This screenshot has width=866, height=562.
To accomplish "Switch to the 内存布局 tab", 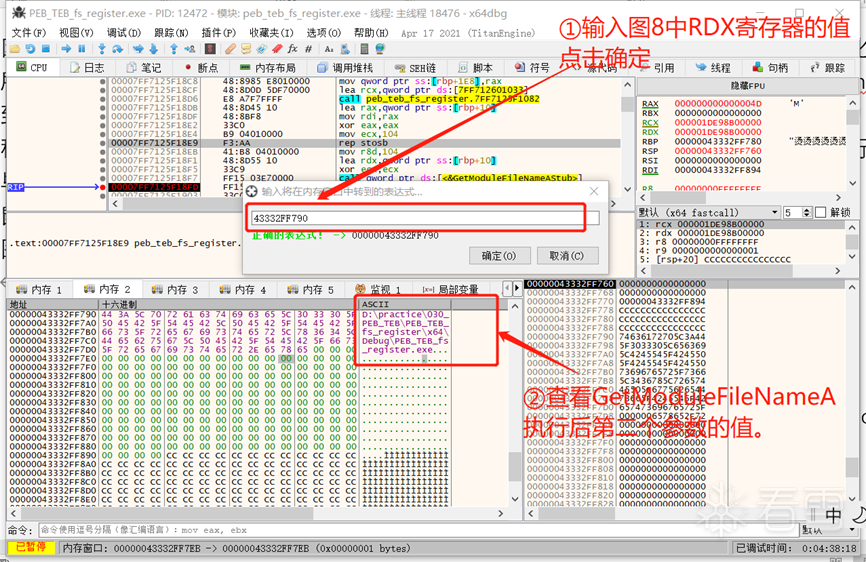I will pyautogui.click(x=267, y=67).
